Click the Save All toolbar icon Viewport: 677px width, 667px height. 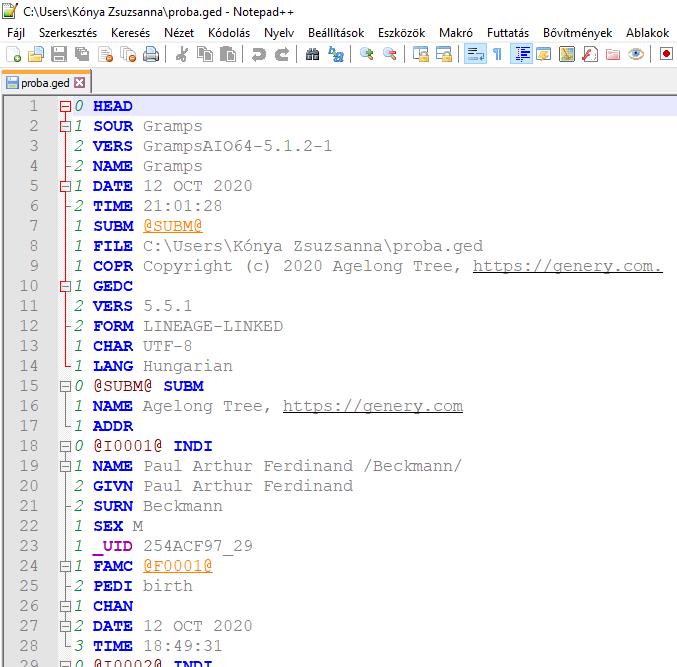tap(82, 55)
